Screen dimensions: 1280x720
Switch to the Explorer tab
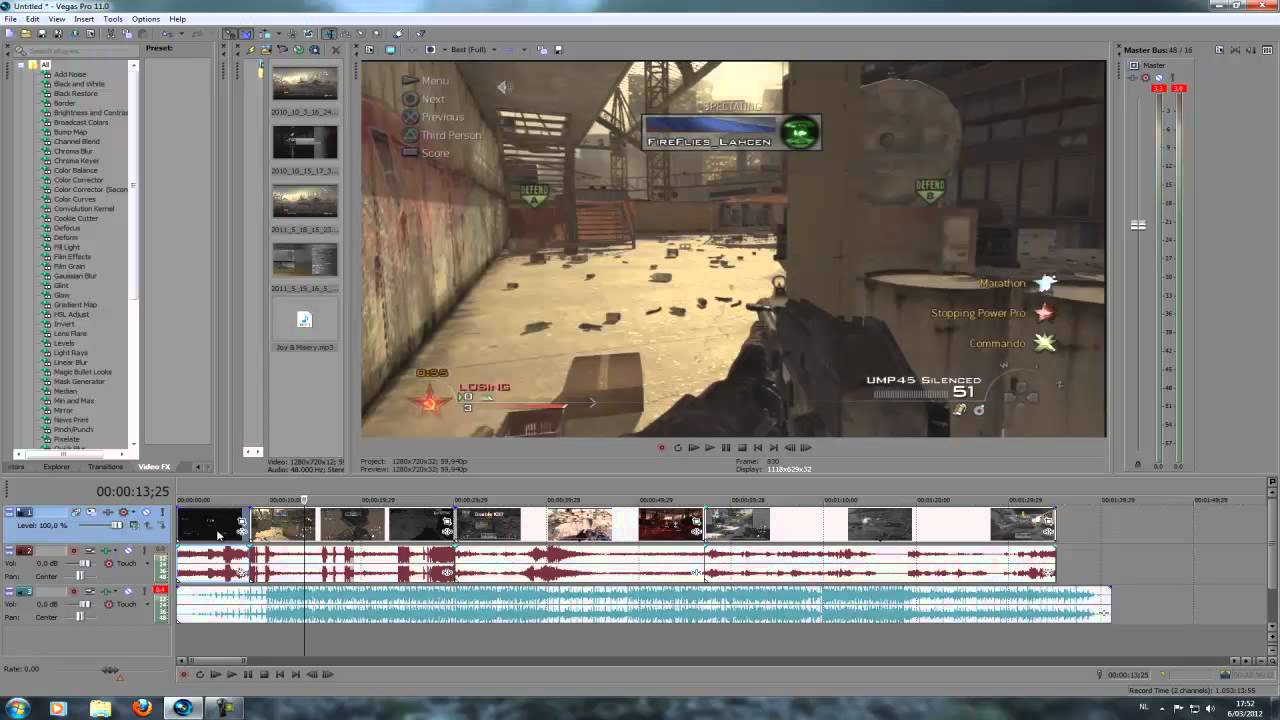56,467
